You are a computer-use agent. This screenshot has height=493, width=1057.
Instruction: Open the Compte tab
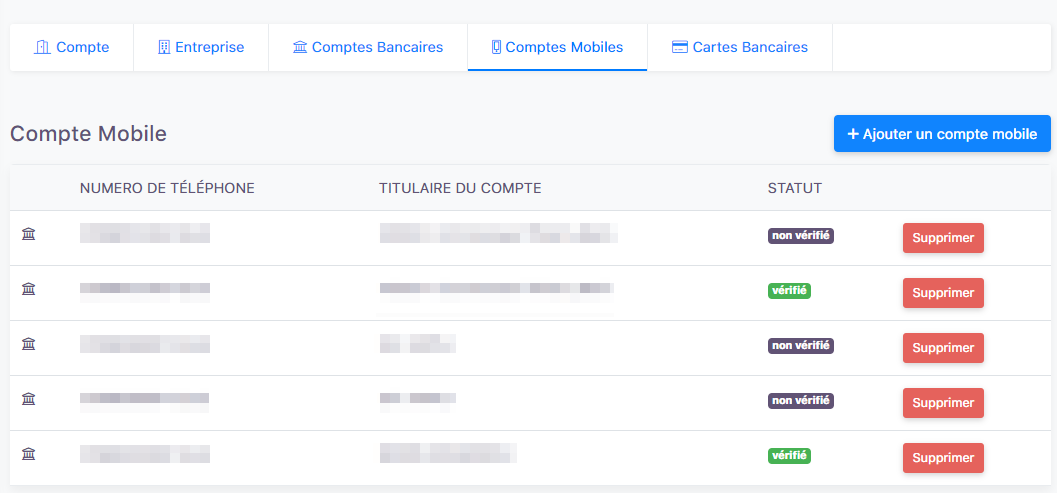[x=71, y=47]
